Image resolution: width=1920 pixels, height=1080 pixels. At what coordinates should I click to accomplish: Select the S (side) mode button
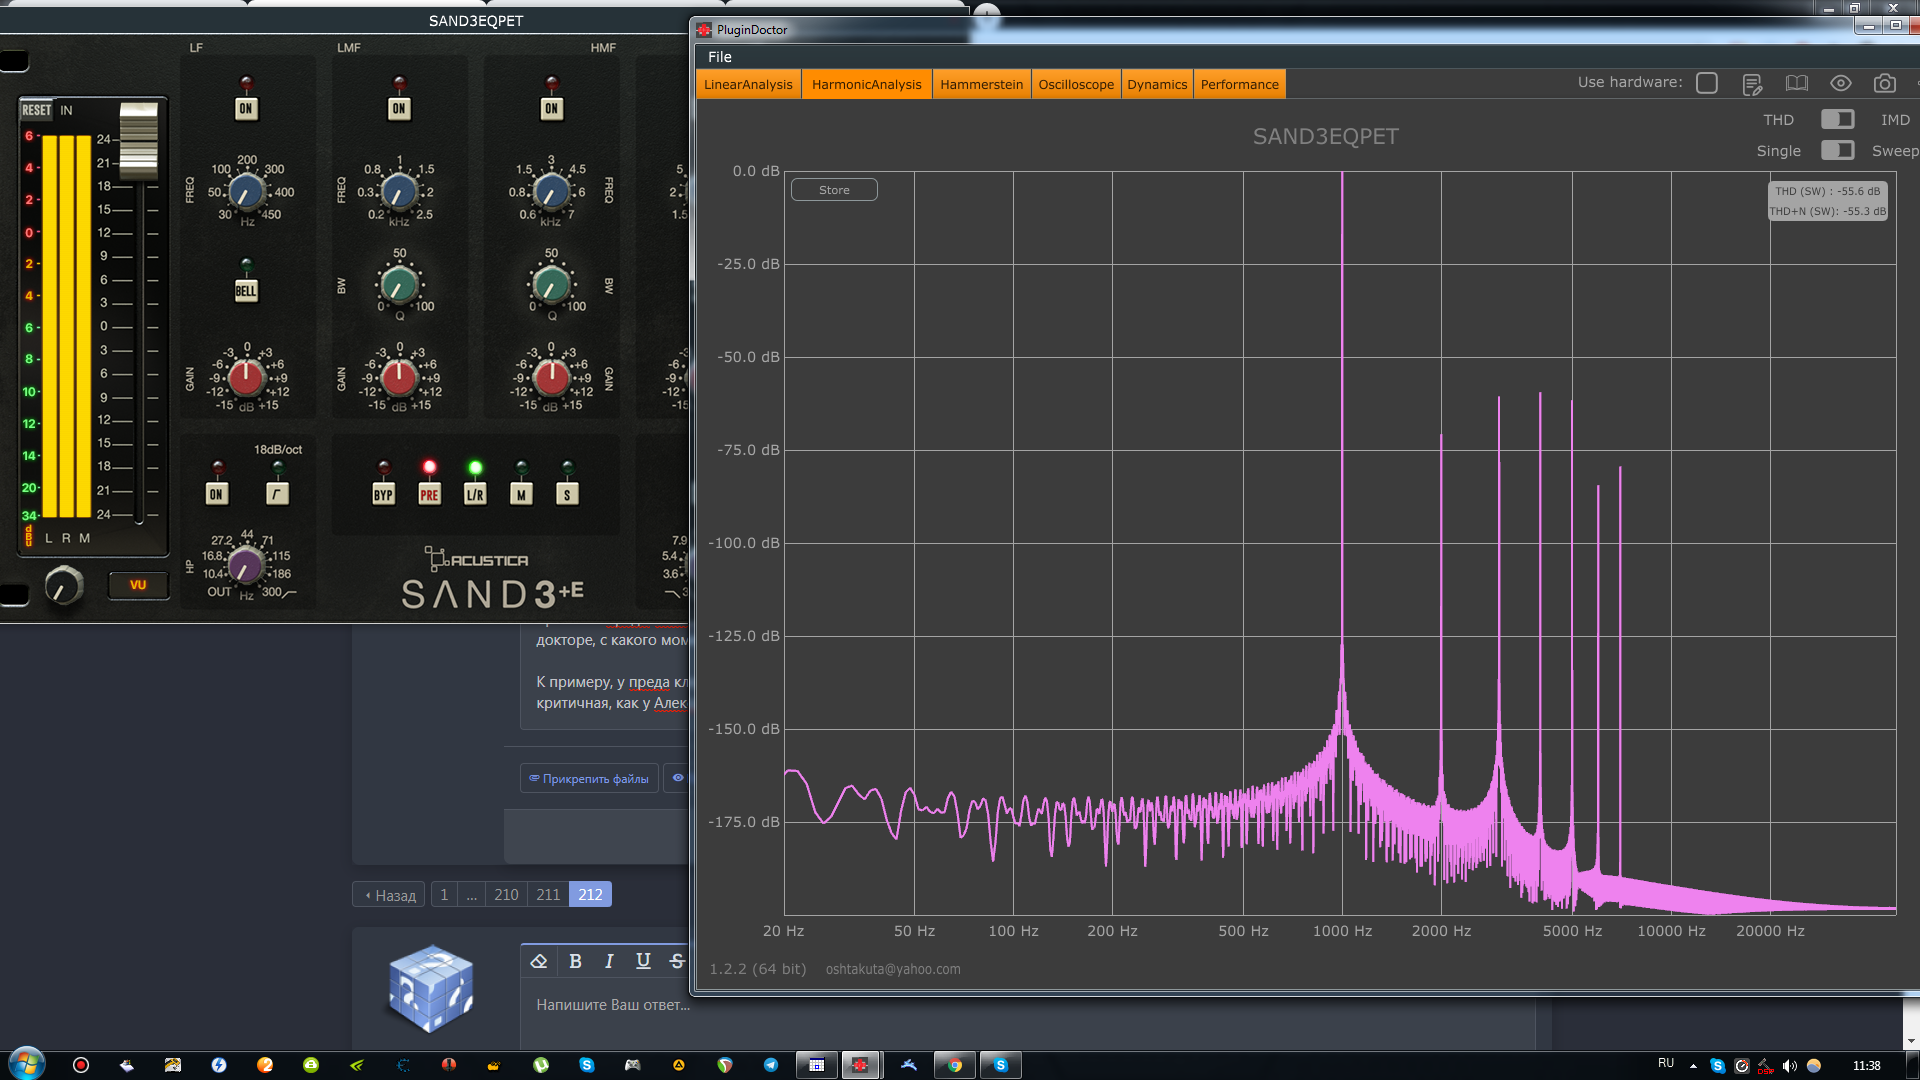(567, 494)
